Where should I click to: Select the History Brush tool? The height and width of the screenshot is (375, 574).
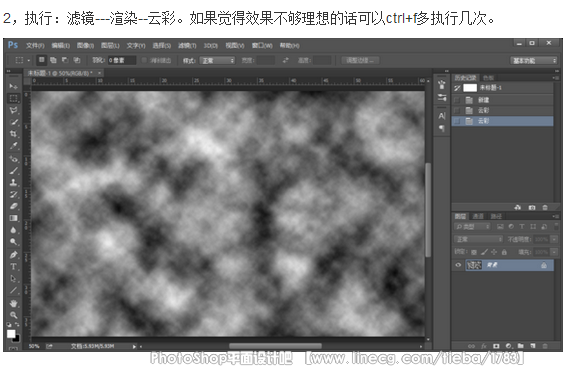(x=13, y=194)
